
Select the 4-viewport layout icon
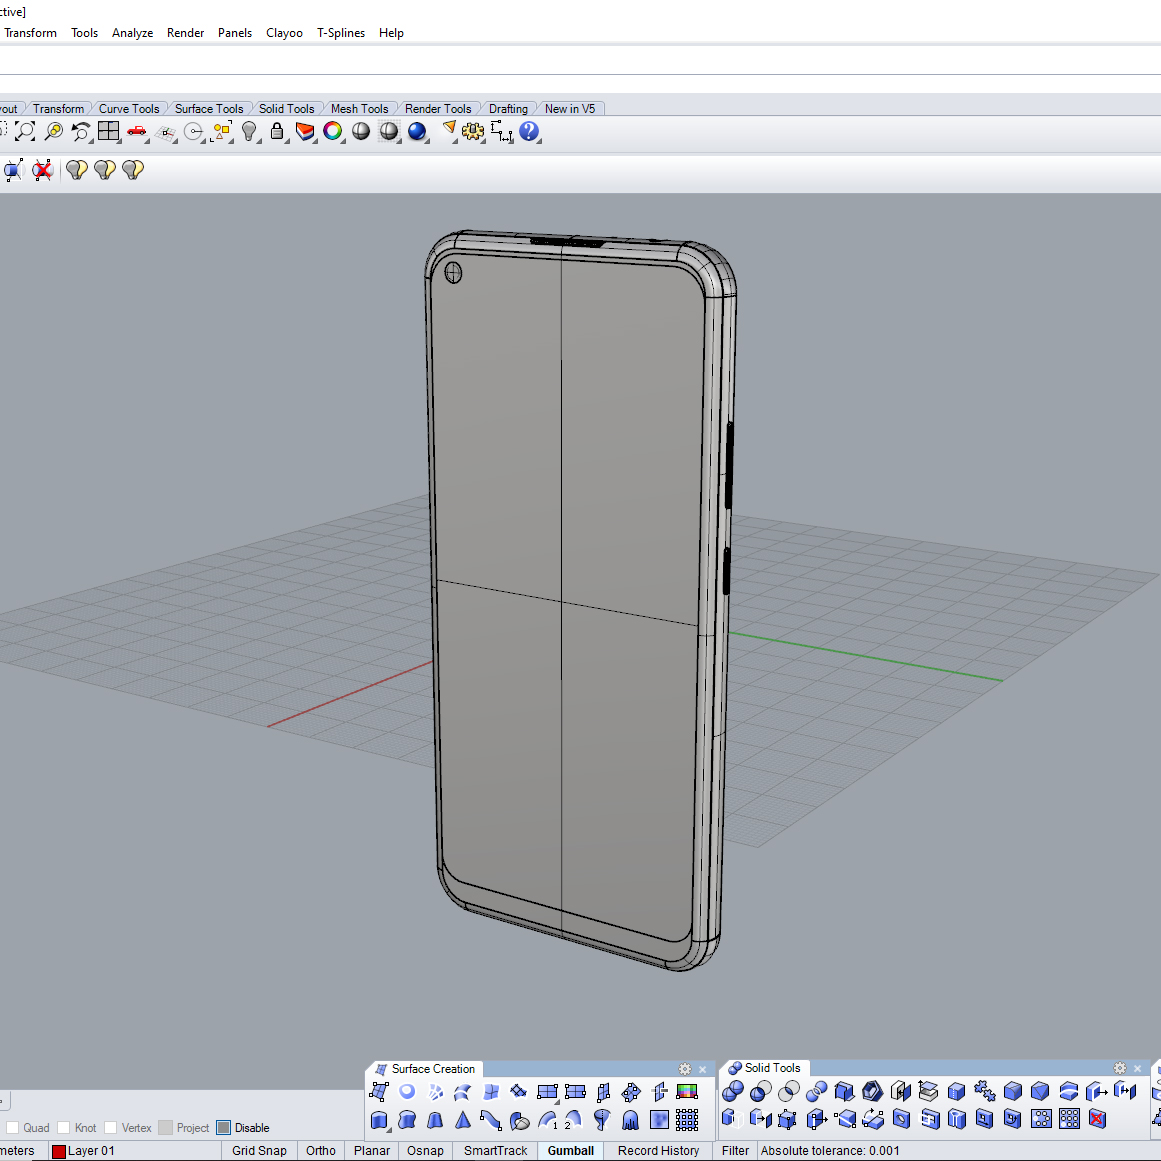(109, 131)
